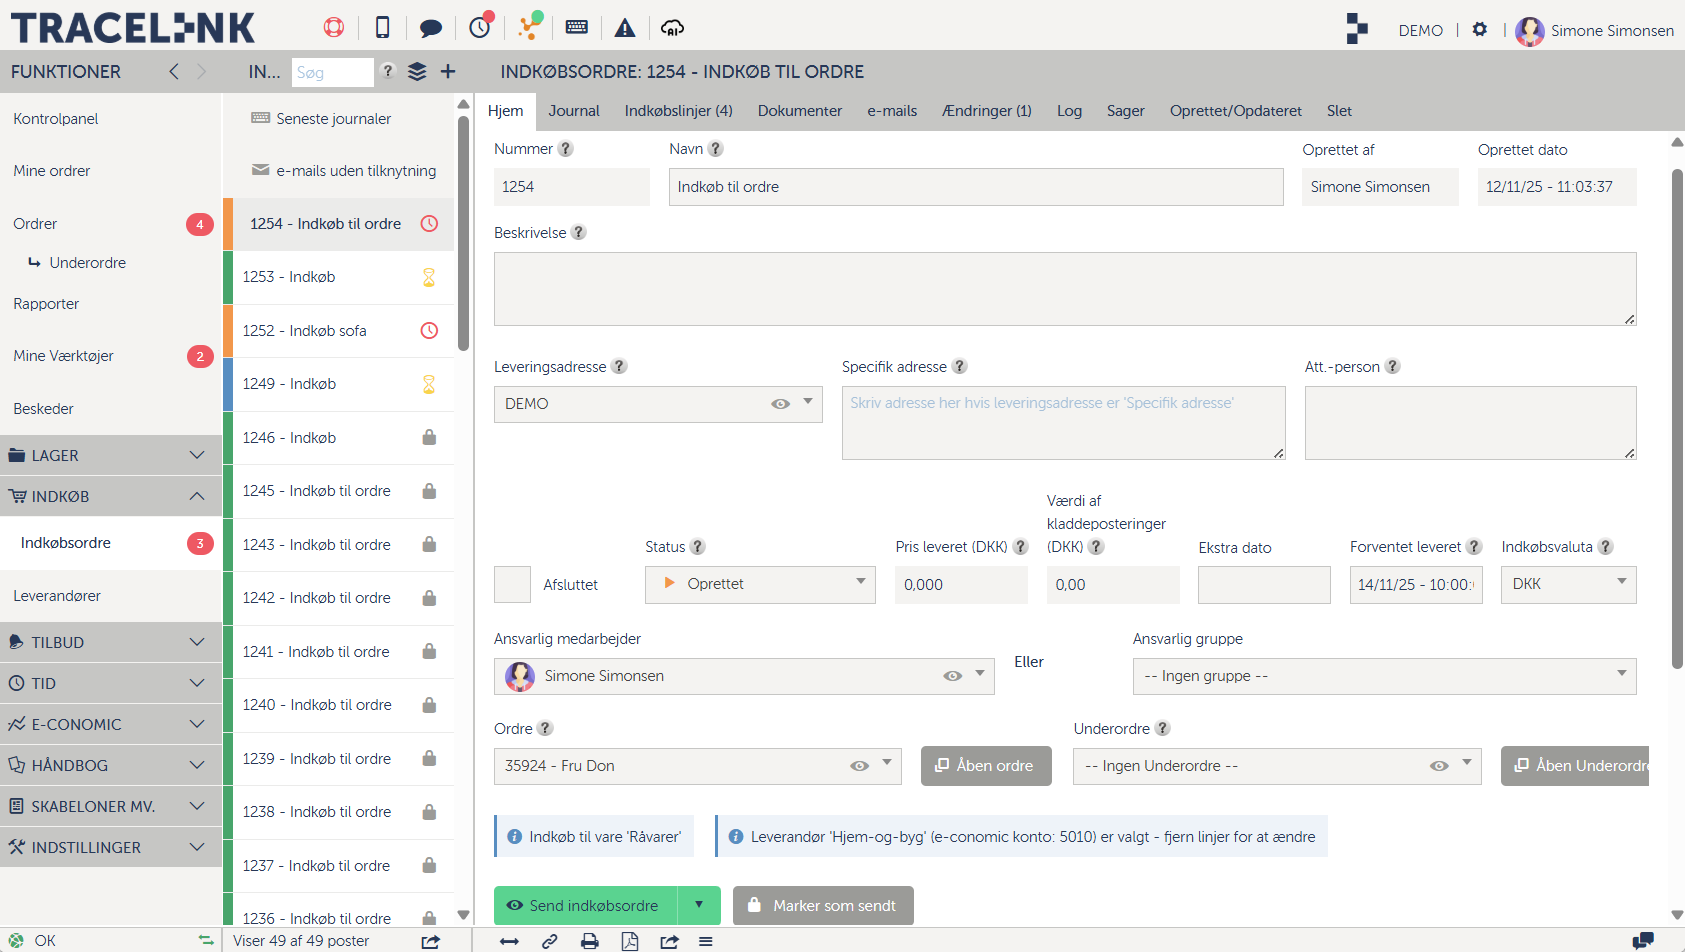Export as PDF using bottom toolbar icon
The image size is (1685, 952).
(x=630, y=941)
